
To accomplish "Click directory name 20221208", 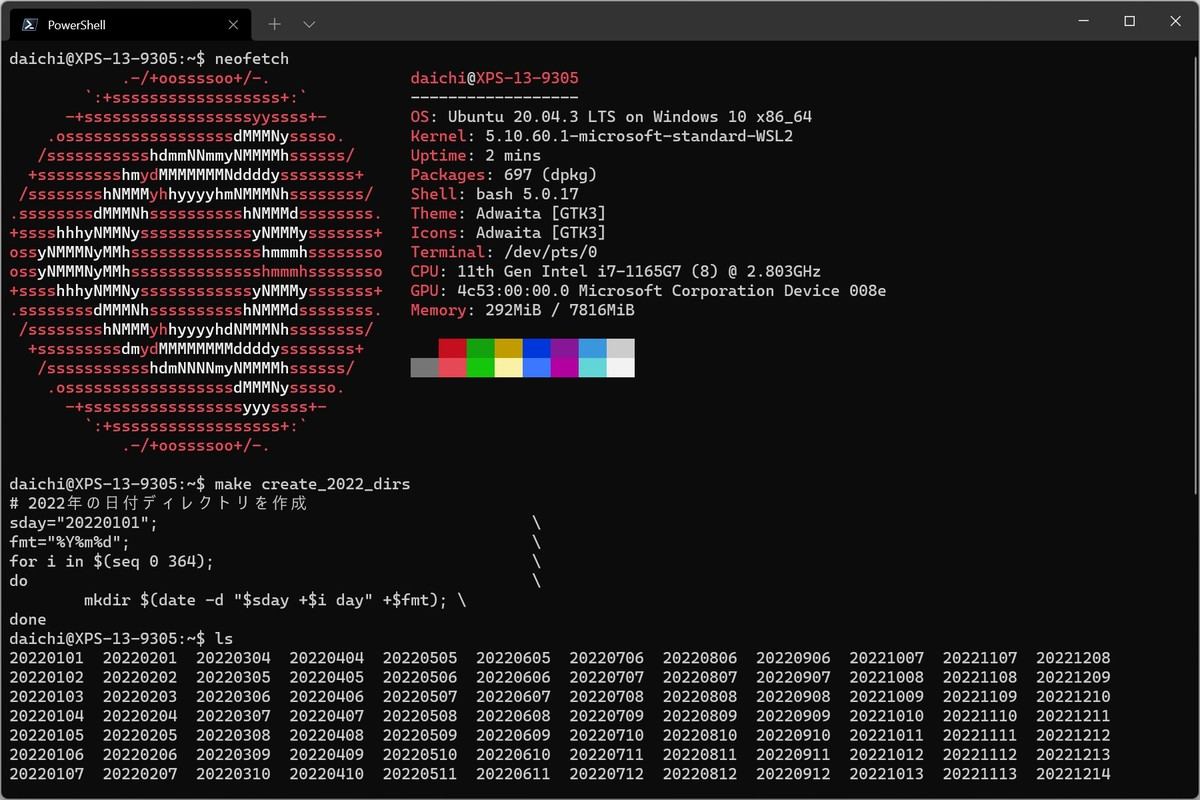I will tap(1073, 658).
